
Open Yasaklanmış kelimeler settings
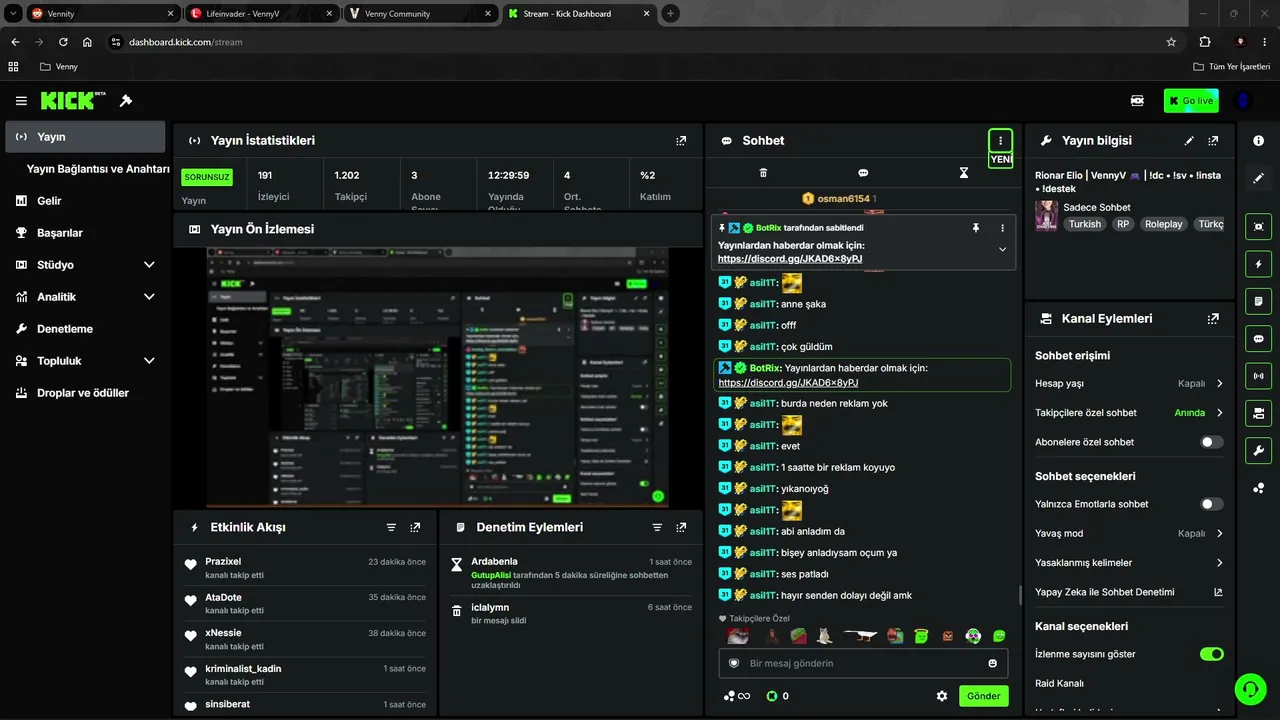(x=1129, y=563)
